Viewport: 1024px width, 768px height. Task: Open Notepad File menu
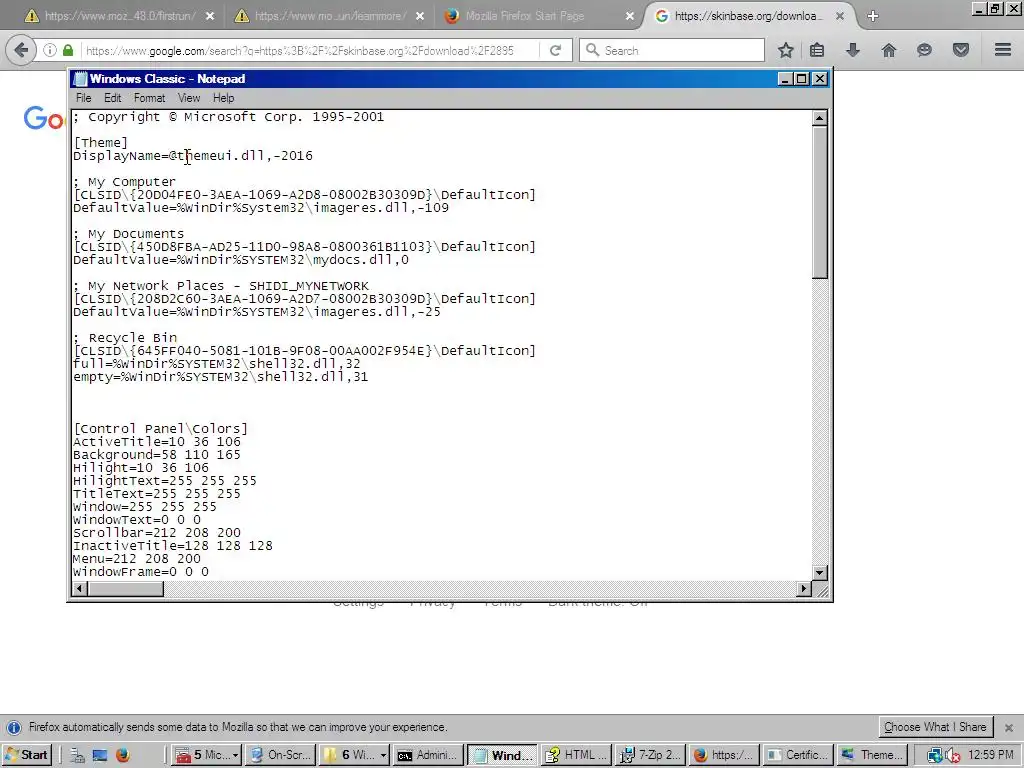(x=84, y=98)
